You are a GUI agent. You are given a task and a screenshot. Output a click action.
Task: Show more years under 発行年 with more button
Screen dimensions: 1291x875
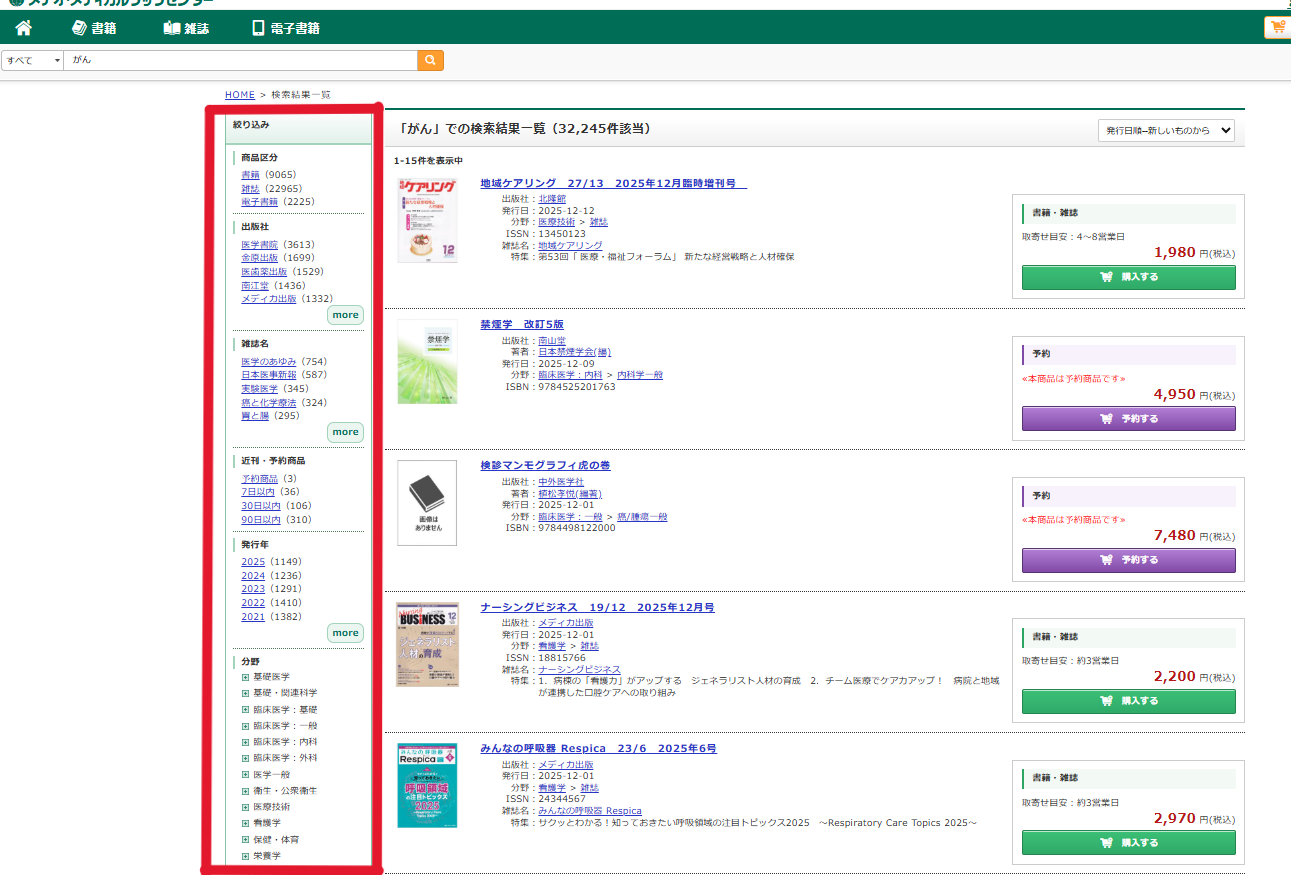345,633
